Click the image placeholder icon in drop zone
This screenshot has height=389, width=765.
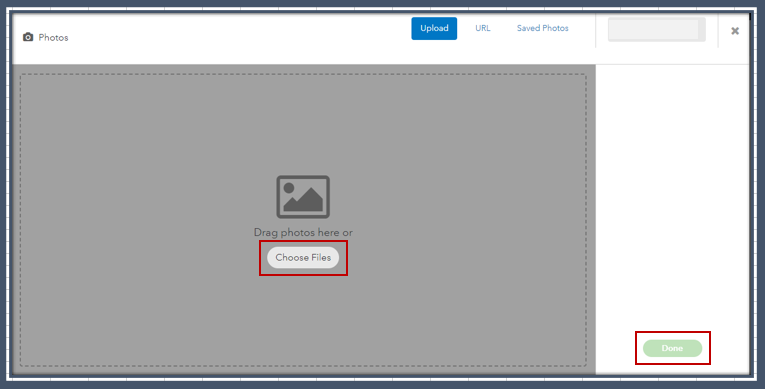[x=303, y=197]
